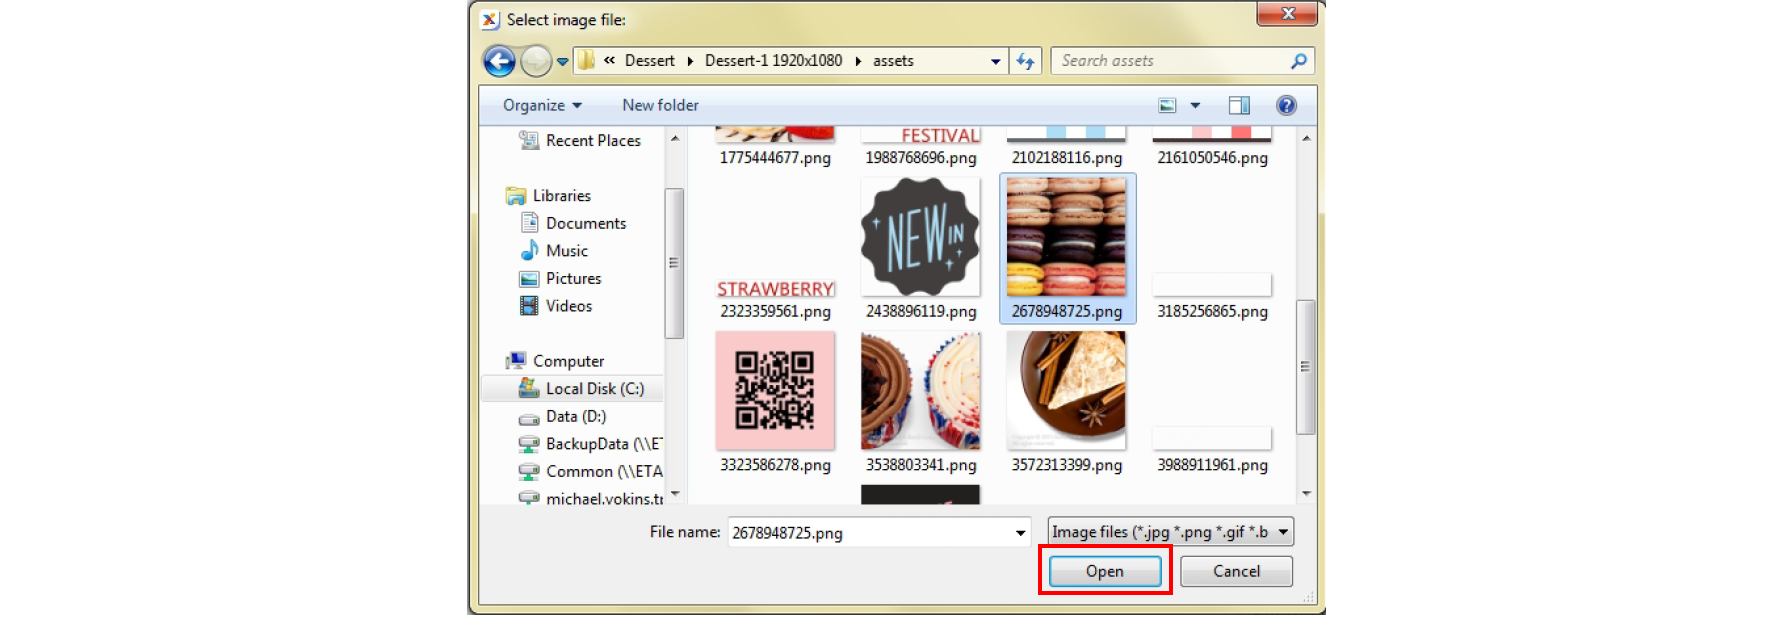Click the Cancel button
1765x617 pixels.
point(1236,571)
